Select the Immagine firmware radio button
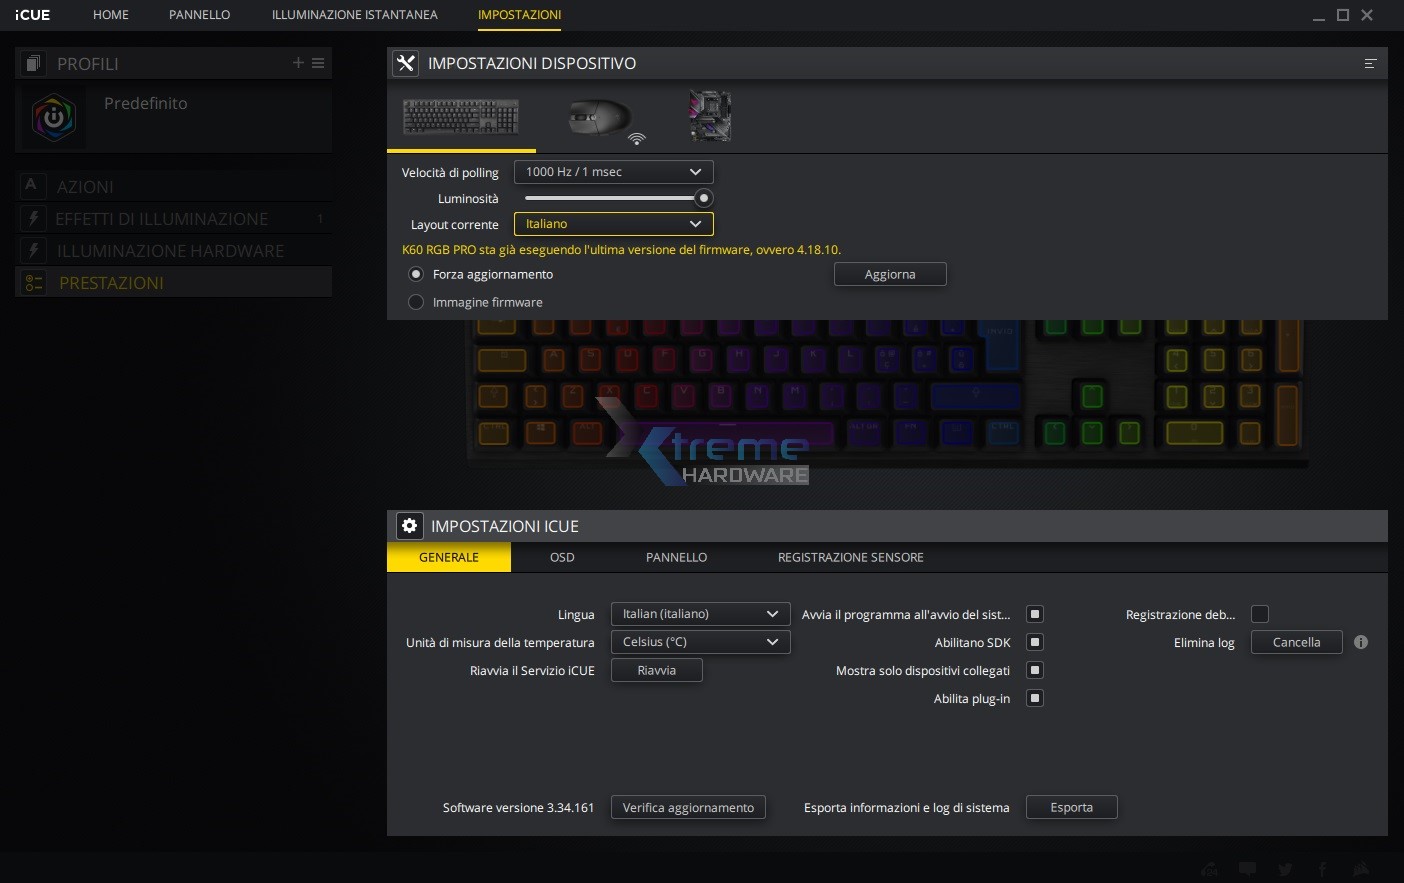Image resolution: width=1404 pixels, height=883 pixels. [416, 302]
